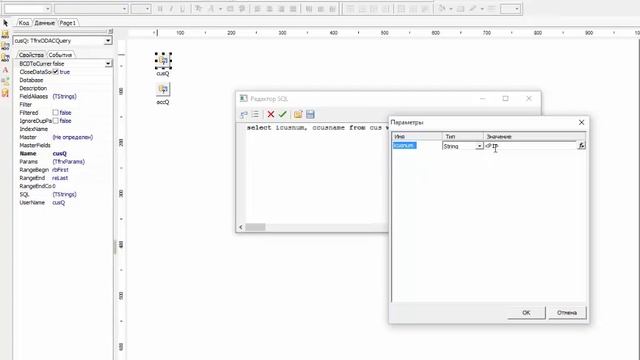
Task: Select the Master property value
Action: tap(73, 137)
